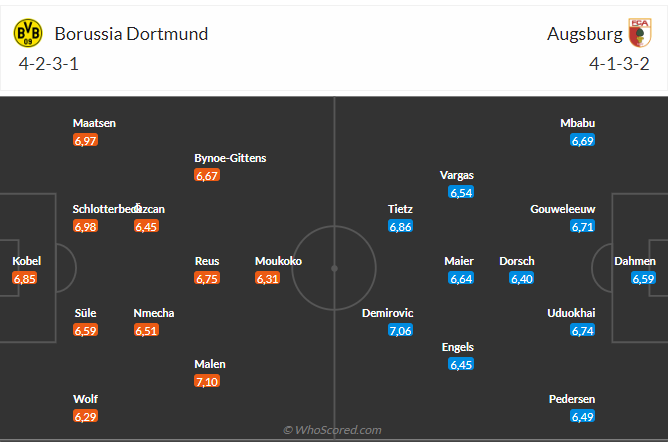Select player Pedersen's name
Image resolution: width=671 pixels, height=442 pixels.
pyautogui.click(x=572, y=399)
